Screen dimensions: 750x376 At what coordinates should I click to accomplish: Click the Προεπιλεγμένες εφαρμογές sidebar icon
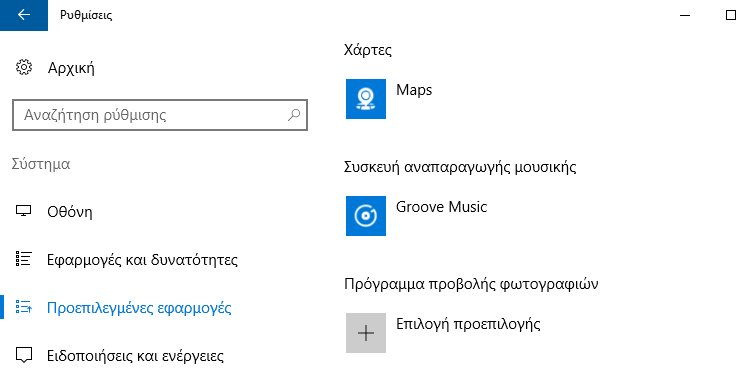[x=23, y=307]
